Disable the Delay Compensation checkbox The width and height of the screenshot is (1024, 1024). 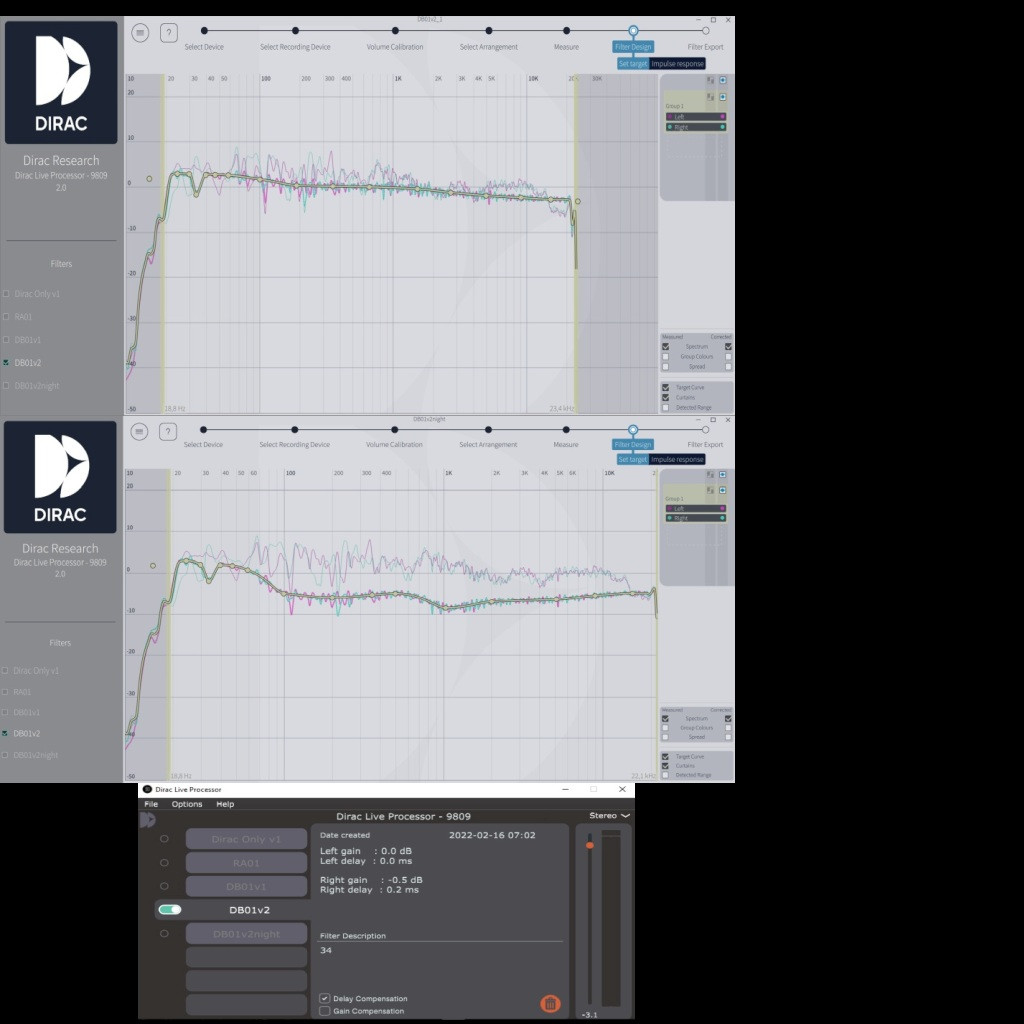click(325, 998)
